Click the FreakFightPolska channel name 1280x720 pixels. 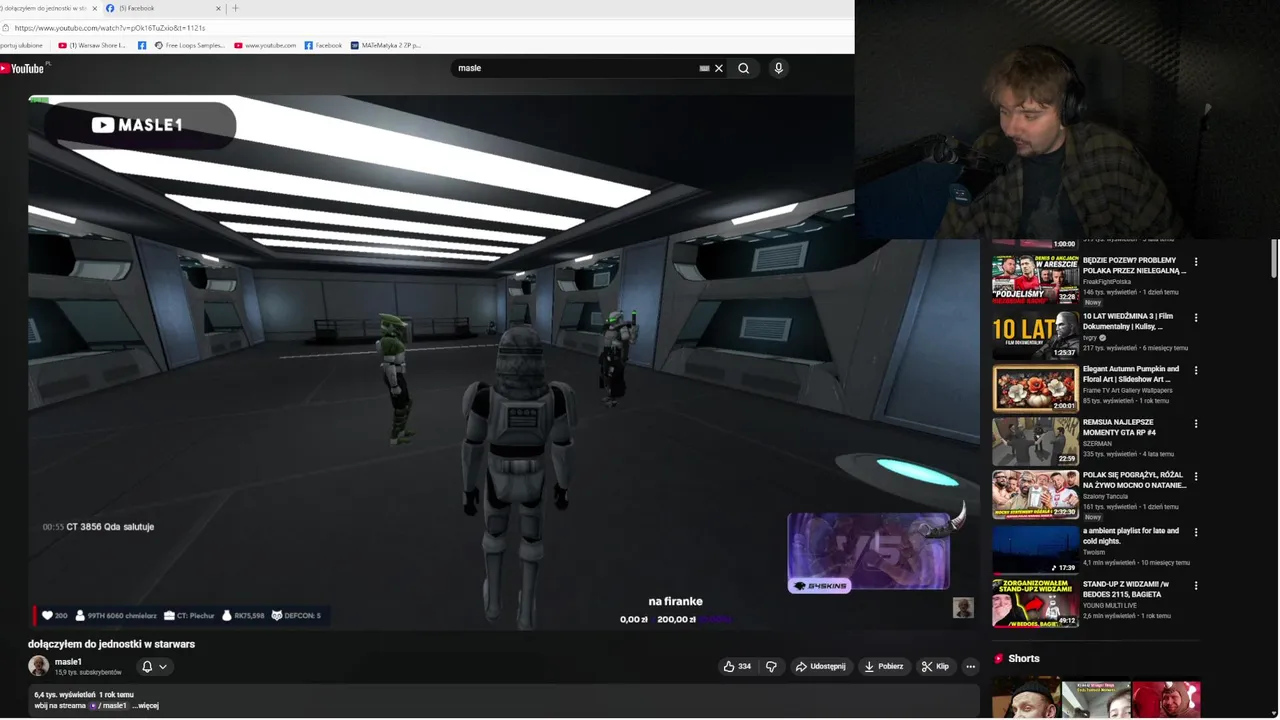1107,282
